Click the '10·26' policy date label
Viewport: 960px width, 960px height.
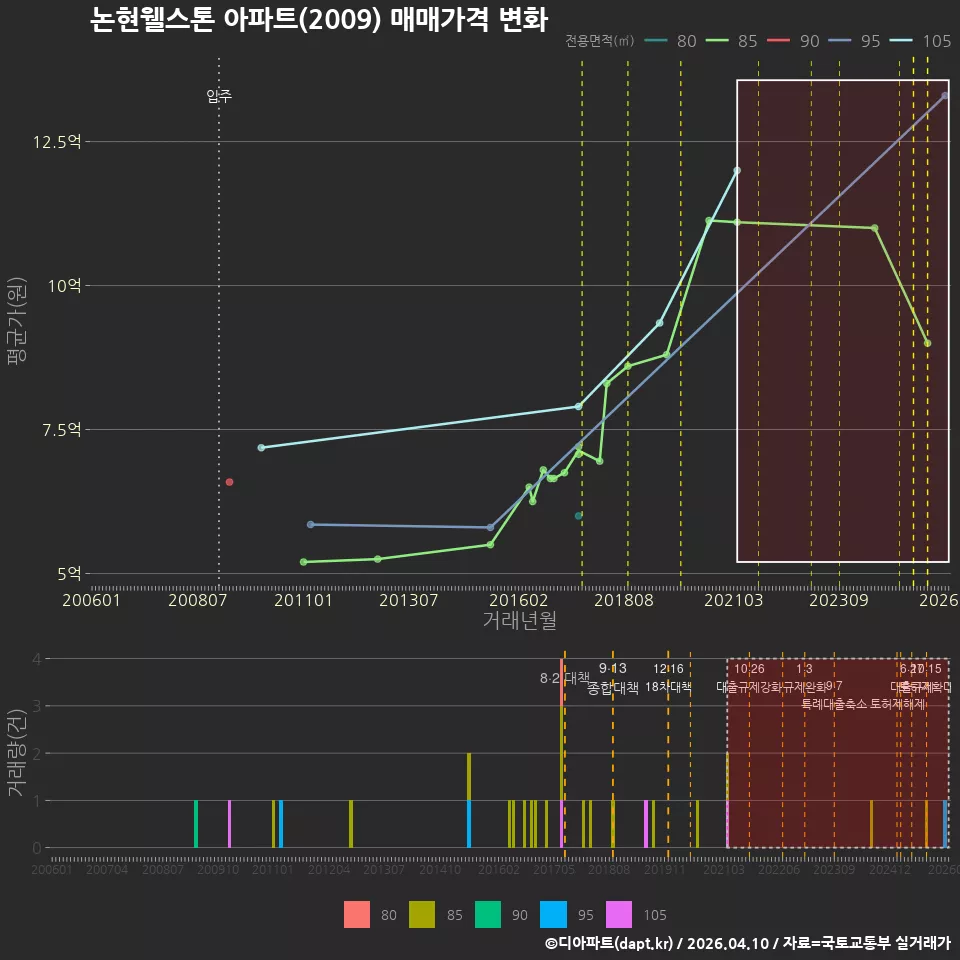click(749, 669)
